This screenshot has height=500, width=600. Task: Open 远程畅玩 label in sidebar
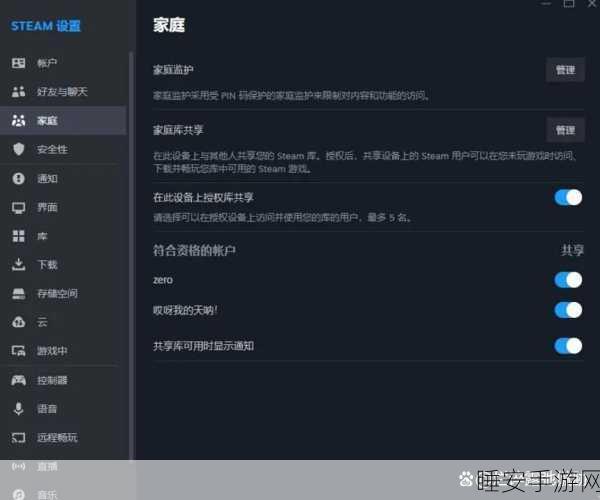[x=57, y=438]
